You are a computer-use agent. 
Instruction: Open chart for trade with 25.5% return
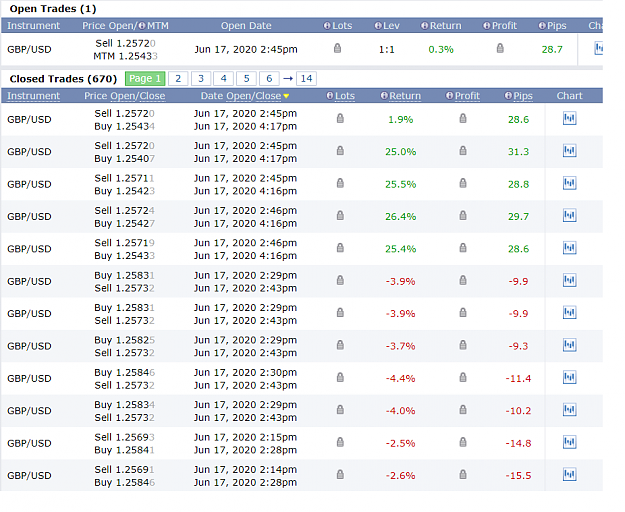tap(570, 183)
